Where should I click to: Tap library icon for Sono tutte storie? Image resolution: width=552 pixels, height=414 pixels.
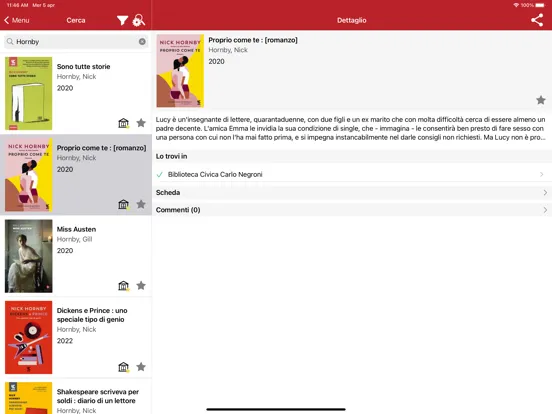[x=124, y=123]
